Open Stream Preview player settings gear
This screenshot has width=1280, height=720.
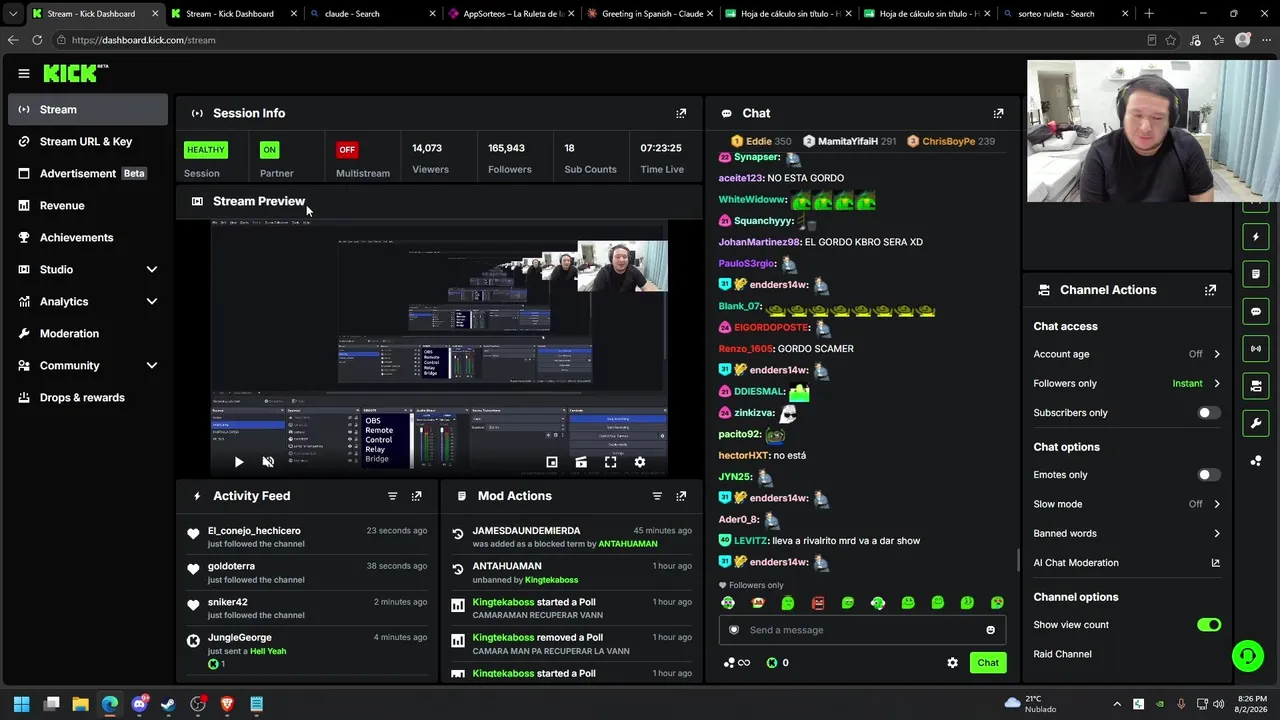[x=640, y=462]
